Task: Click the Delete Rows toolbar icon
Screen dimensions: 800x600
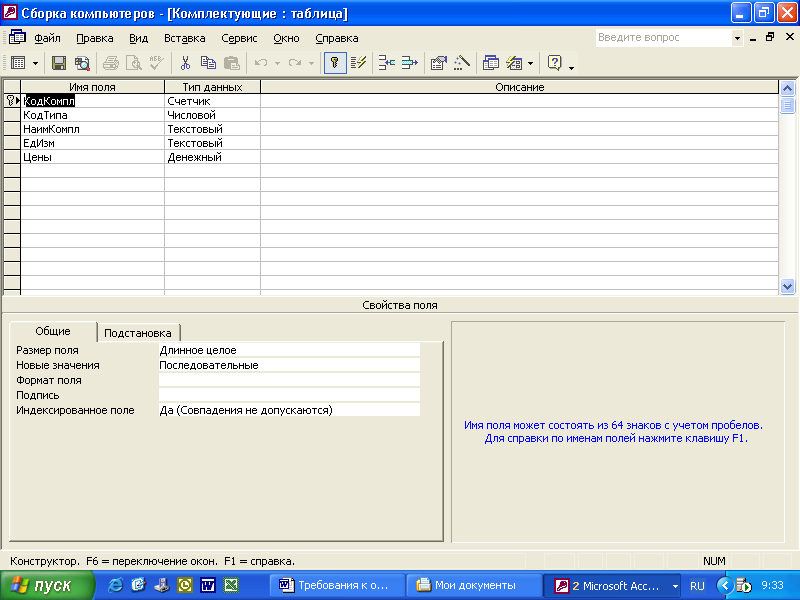Action: click(x=410, y=63)
